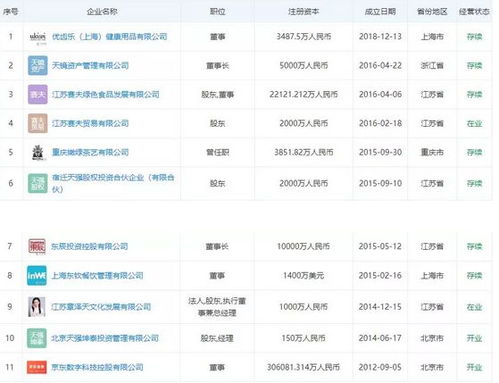Click the date 2015-02-16
The width and height of the screenshot is (499, 383).
(380, 276)
